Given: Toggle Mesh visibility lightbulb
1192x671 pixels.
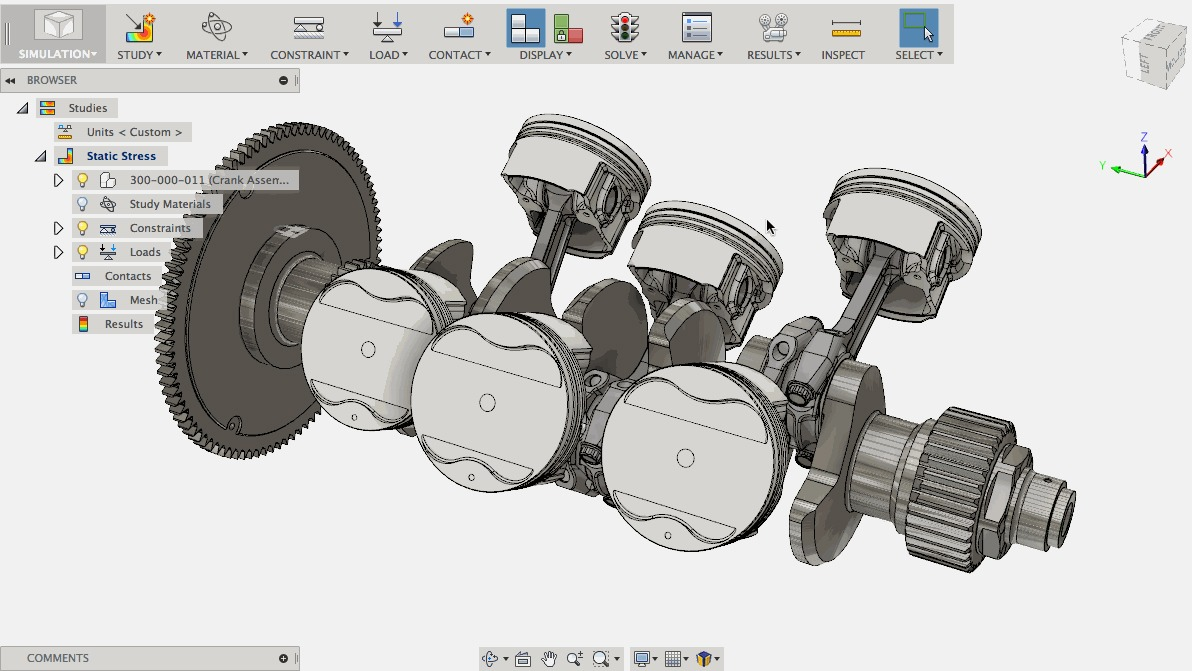Looking at the screenshot, I should tap(83, 300).
